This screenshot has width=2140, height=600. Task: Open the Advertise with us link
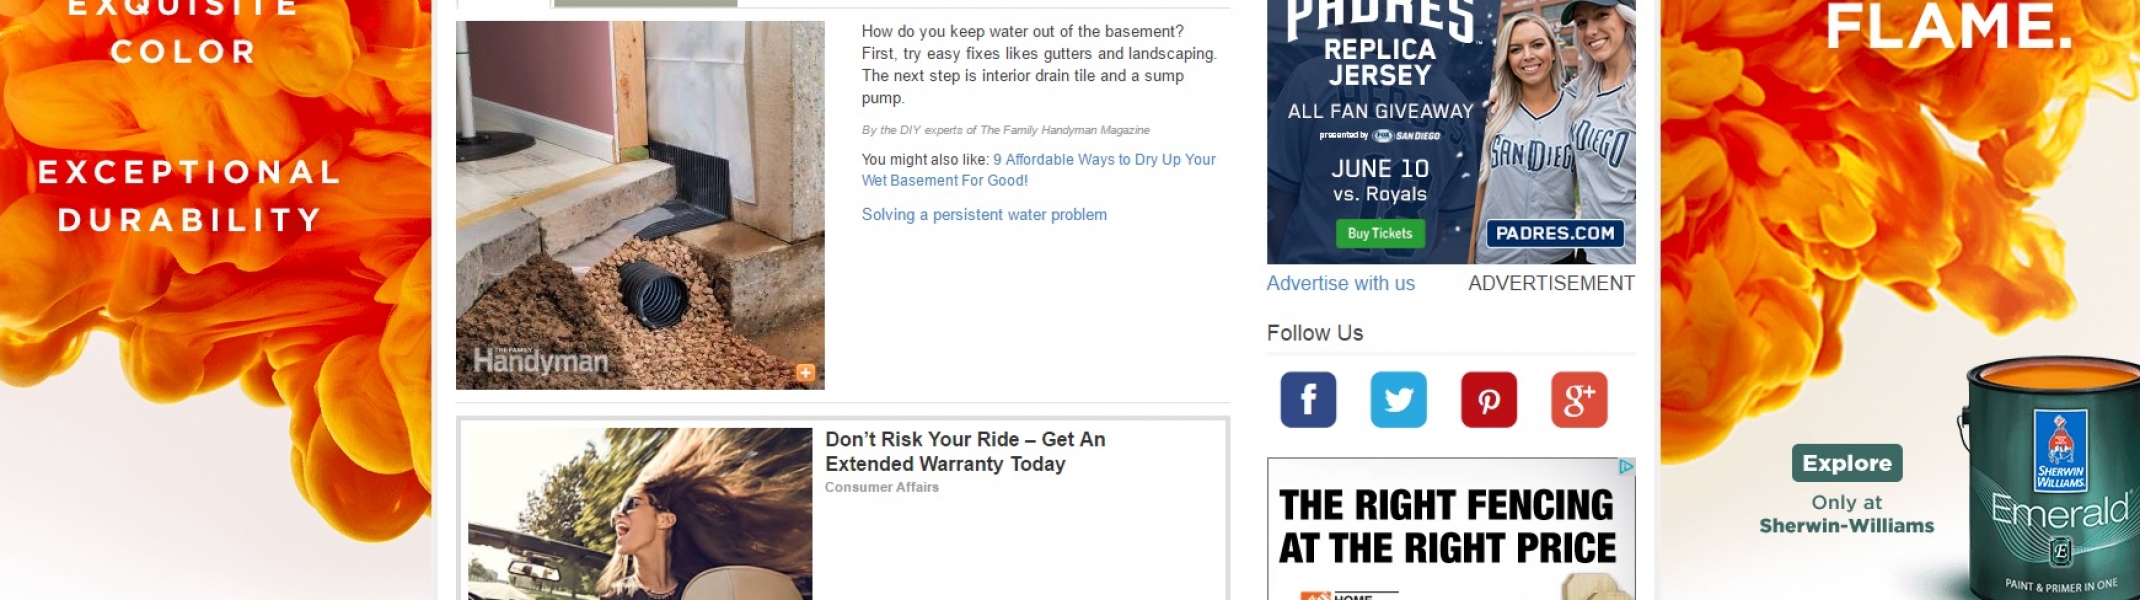pos(1340,283)
